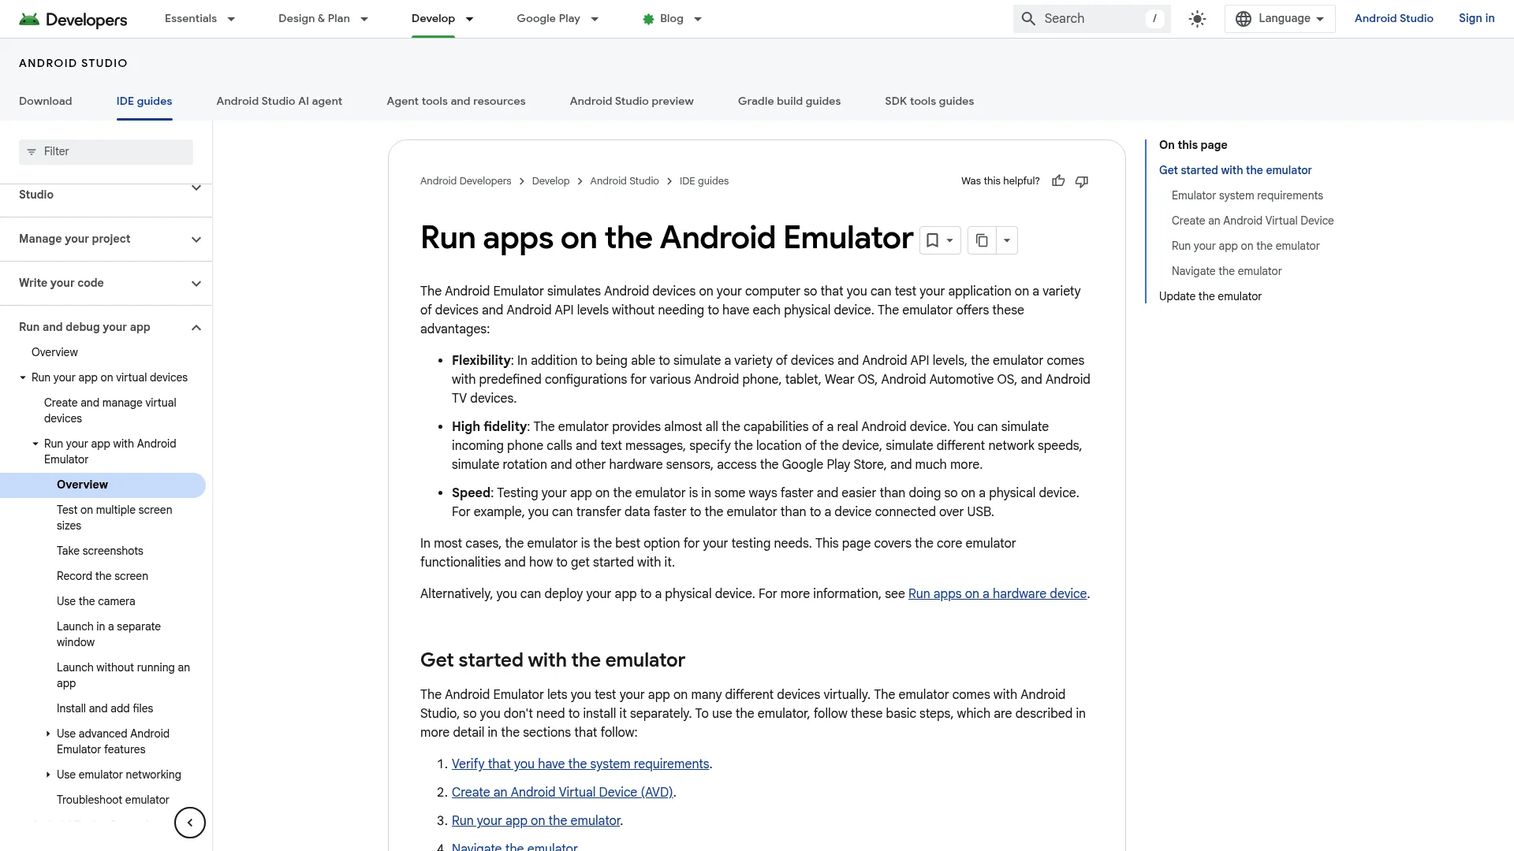The image size is (1514, 851).
Task: Collapse the left sidebar with arrow button
Action: point(190,823)
